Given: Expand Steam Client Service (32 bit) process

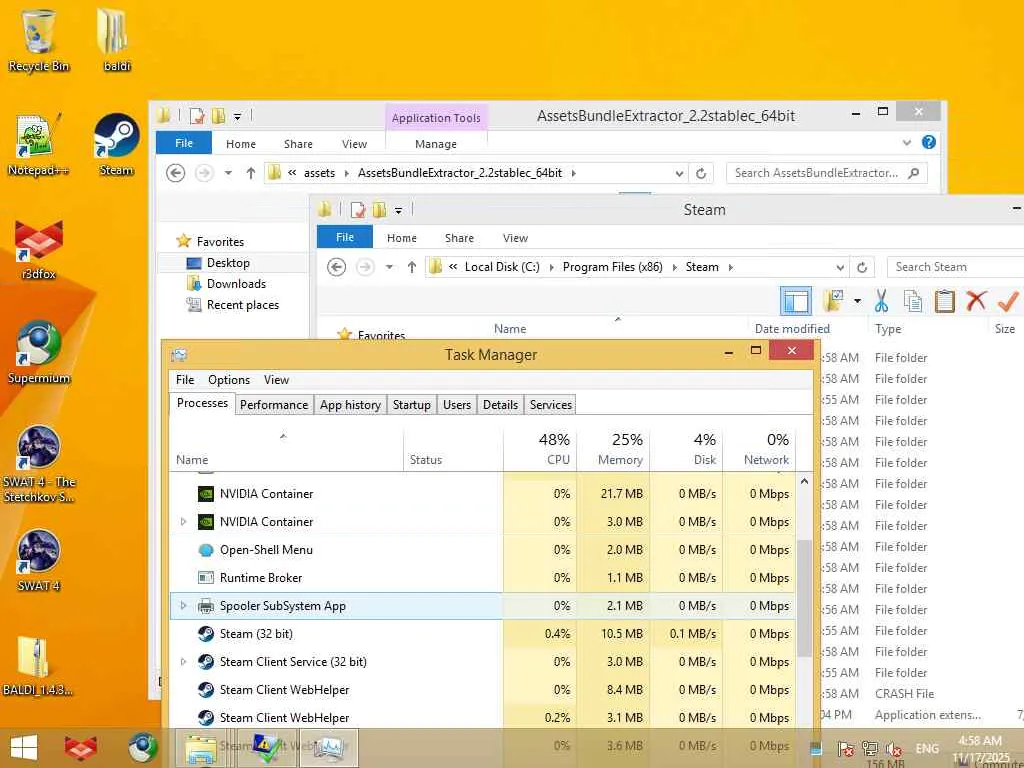Looking at the screenshot, I should point(184,662).
